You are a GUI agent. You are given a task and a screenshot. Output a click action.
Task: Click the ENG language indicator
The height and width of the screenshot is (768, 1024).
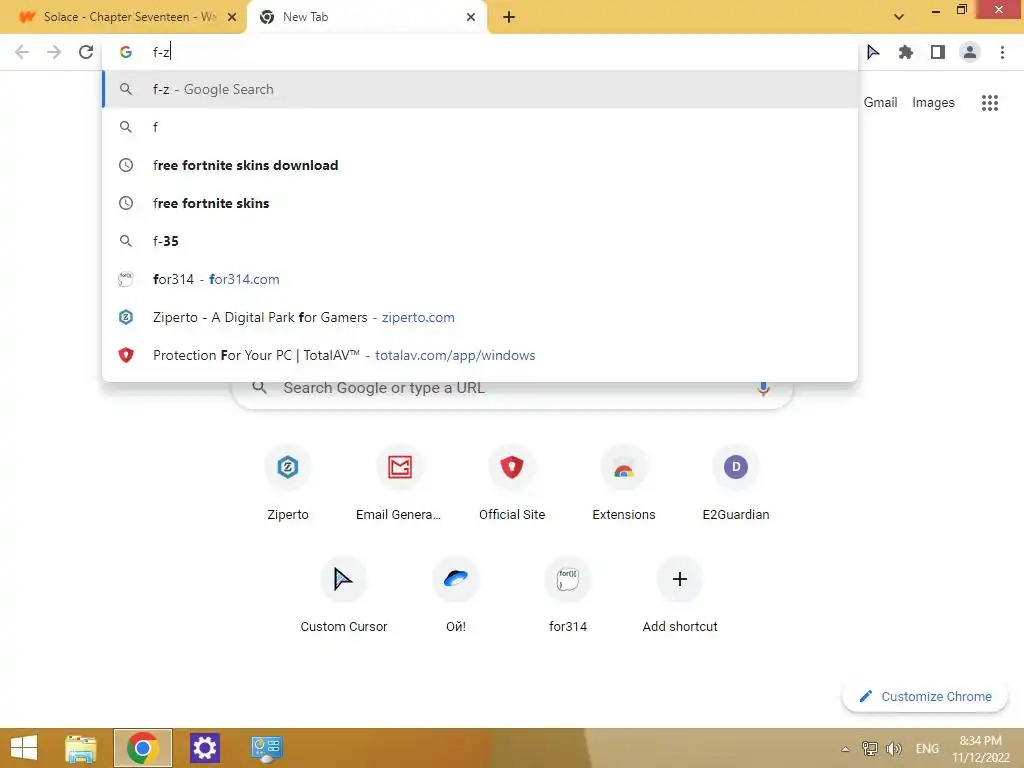[927, 748]
